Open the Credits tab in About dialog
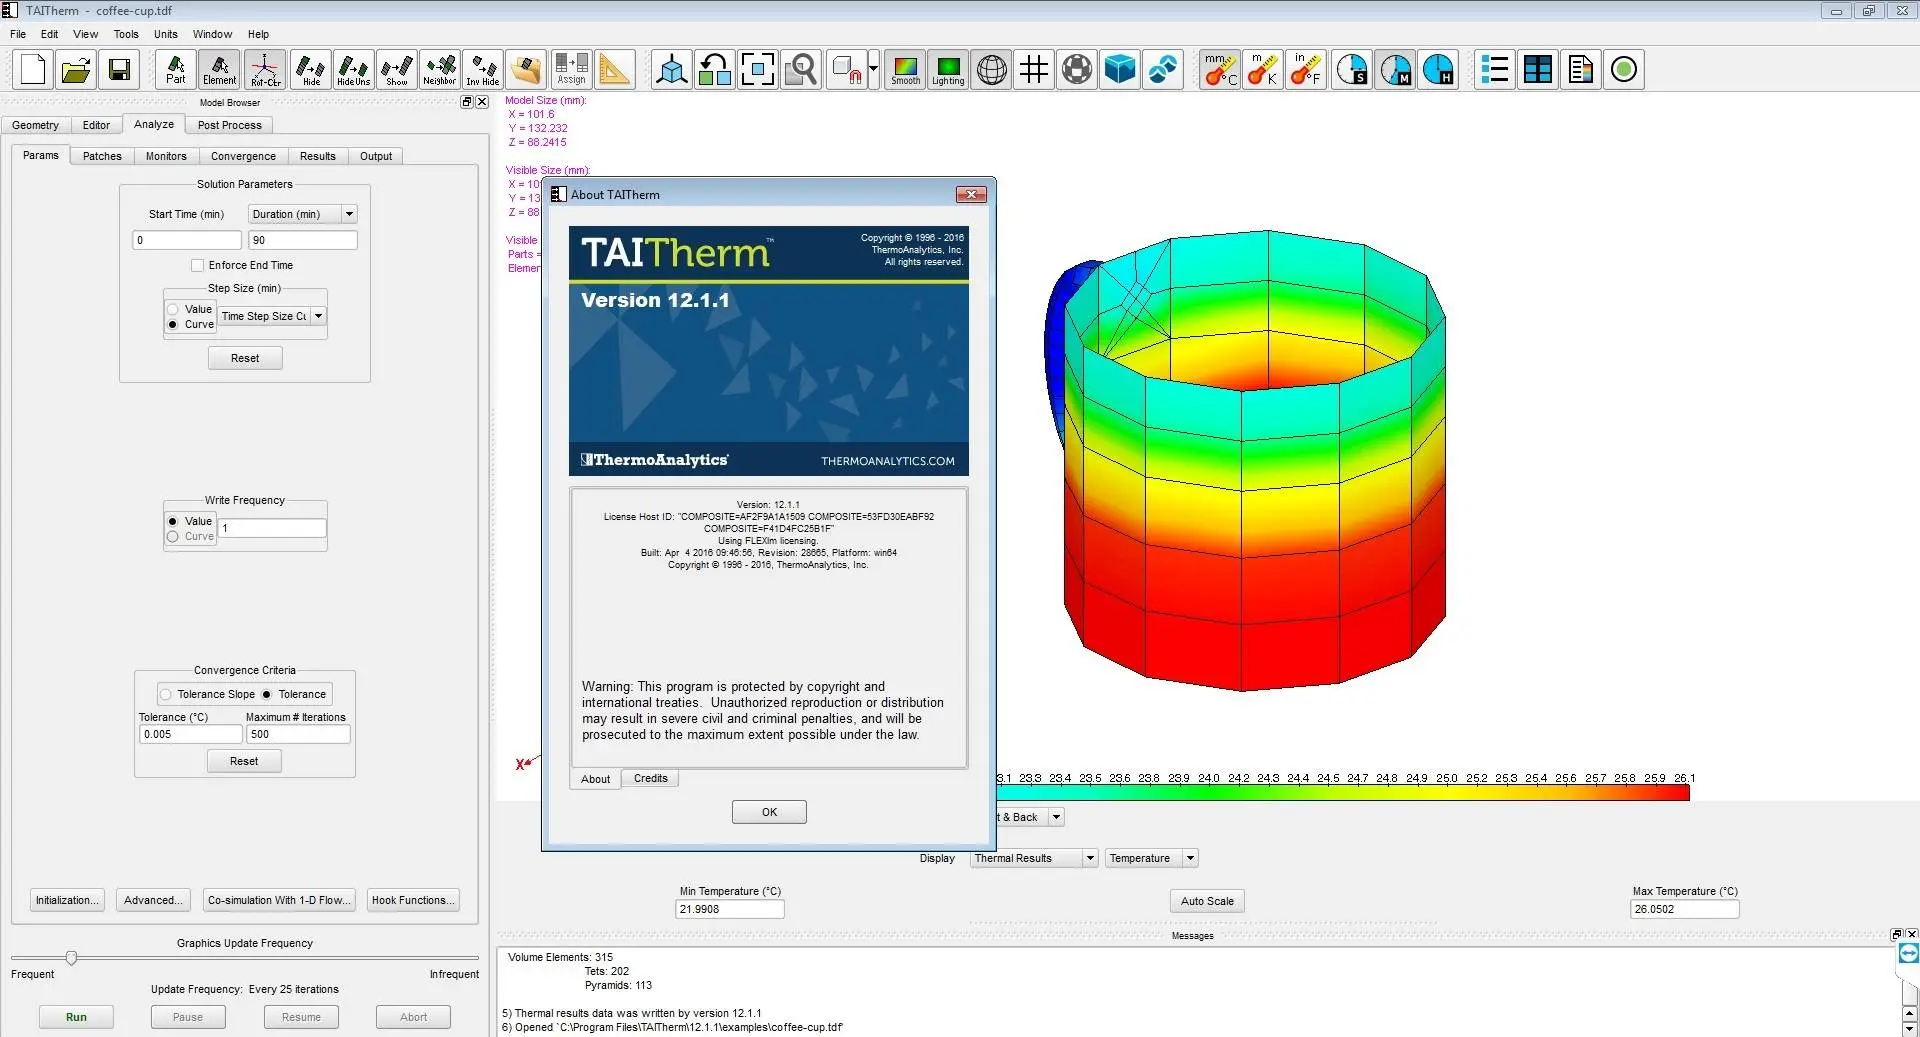This screenshot has width=1920, height=1037. [x=650, y=778]
